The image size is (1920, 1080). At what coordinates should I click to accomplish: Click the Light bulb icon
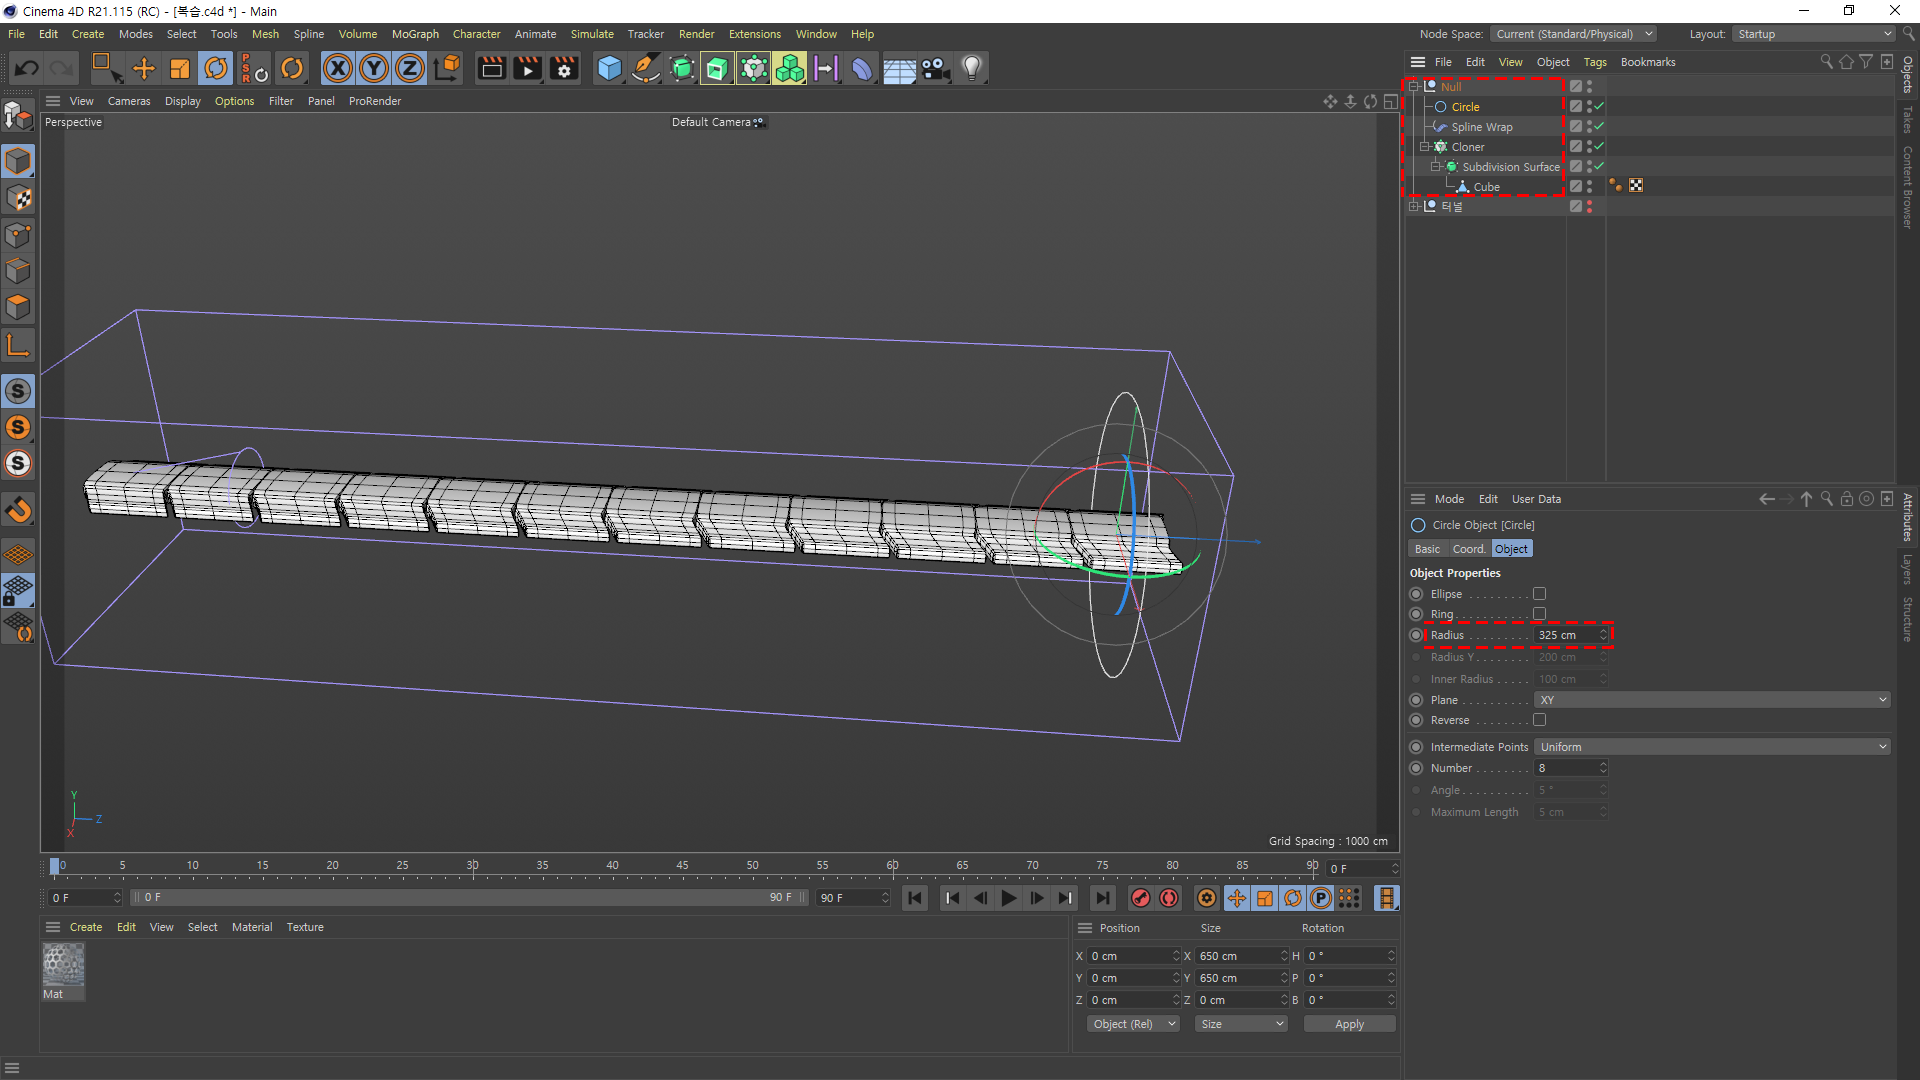[971, 68]
